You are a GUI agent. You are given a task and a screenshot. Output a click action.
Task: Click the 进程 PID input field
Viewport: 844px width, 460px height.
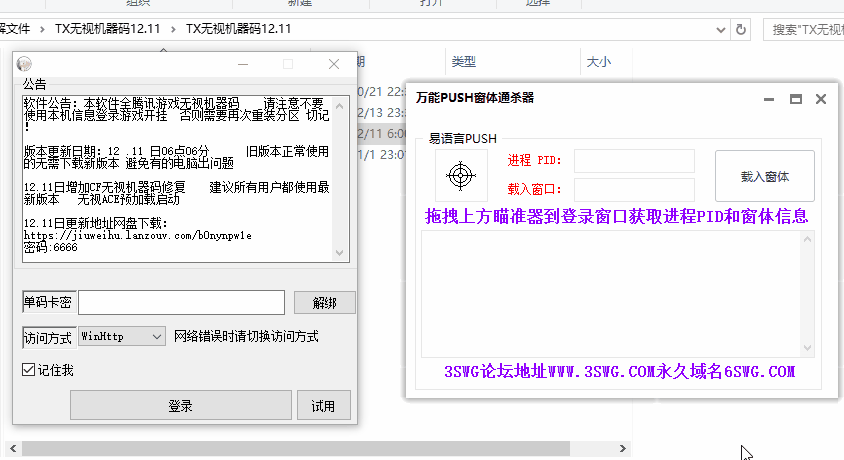tap(634, 160)
